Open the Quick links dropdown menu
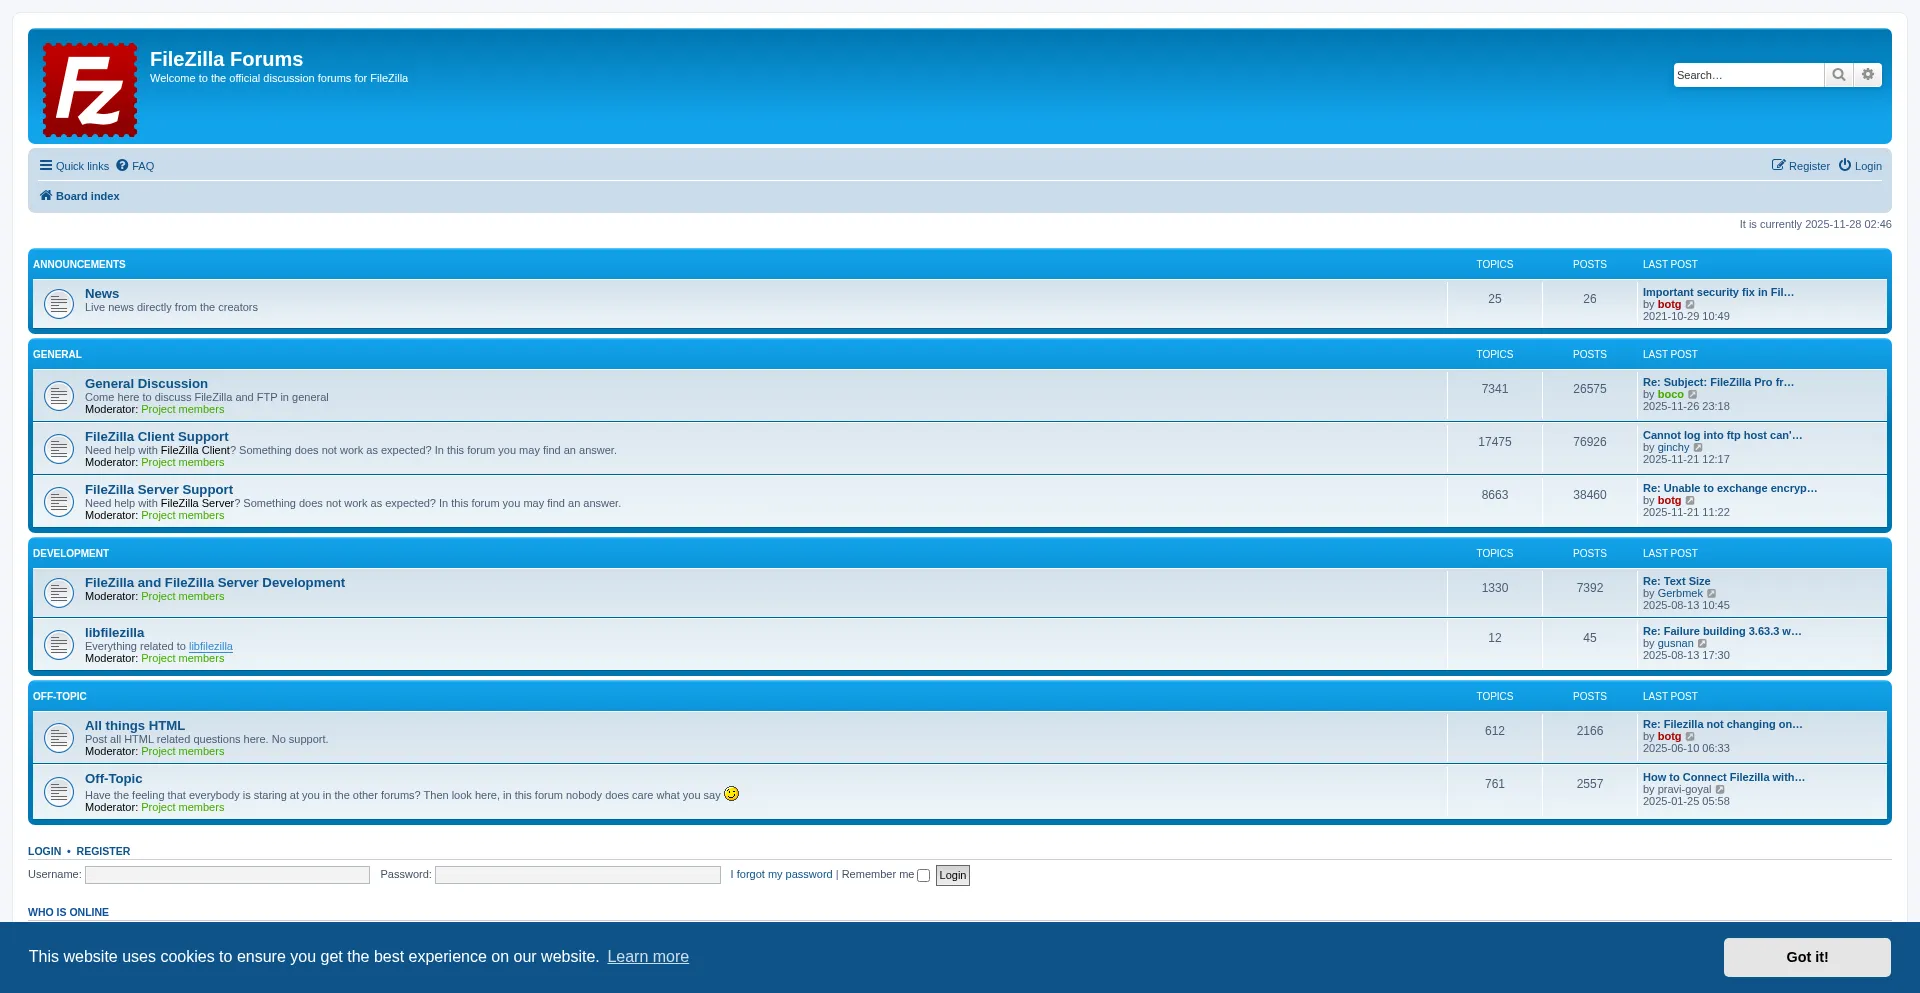The width and height of the screenshot is (1920, 993). pyautogui.click(x=74, y=166)
